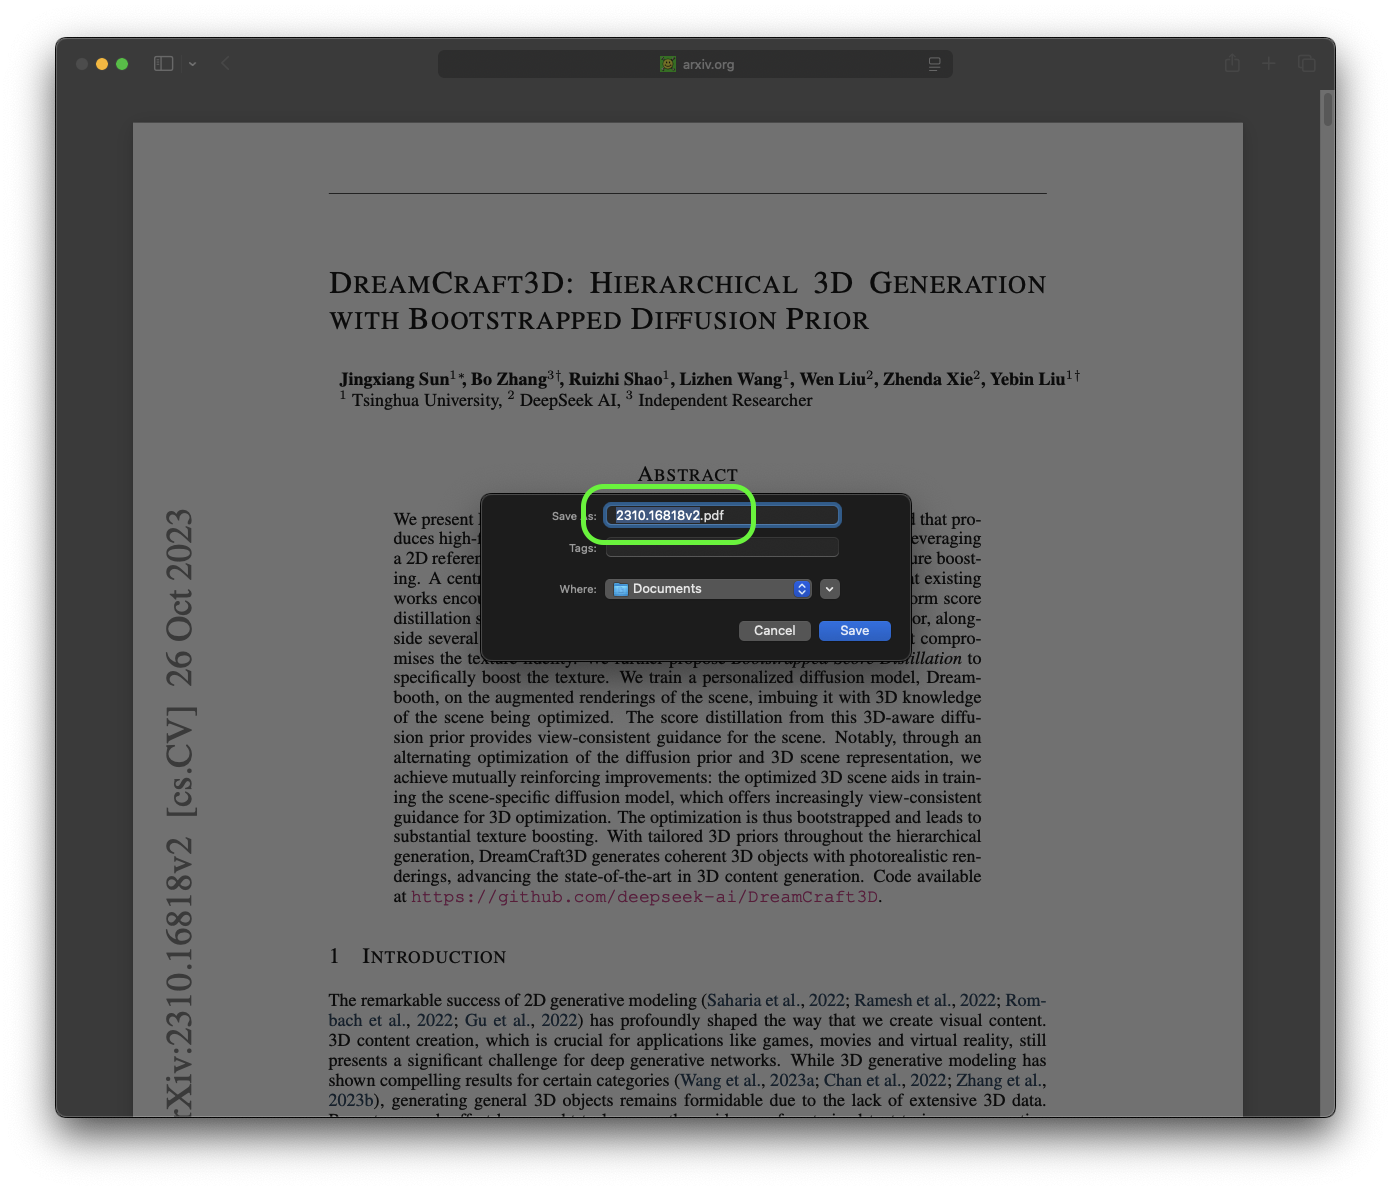Open the DreamCraft3D GitHub link
The width and height of the screenshot is (1391, 1191).
[644, 897]
